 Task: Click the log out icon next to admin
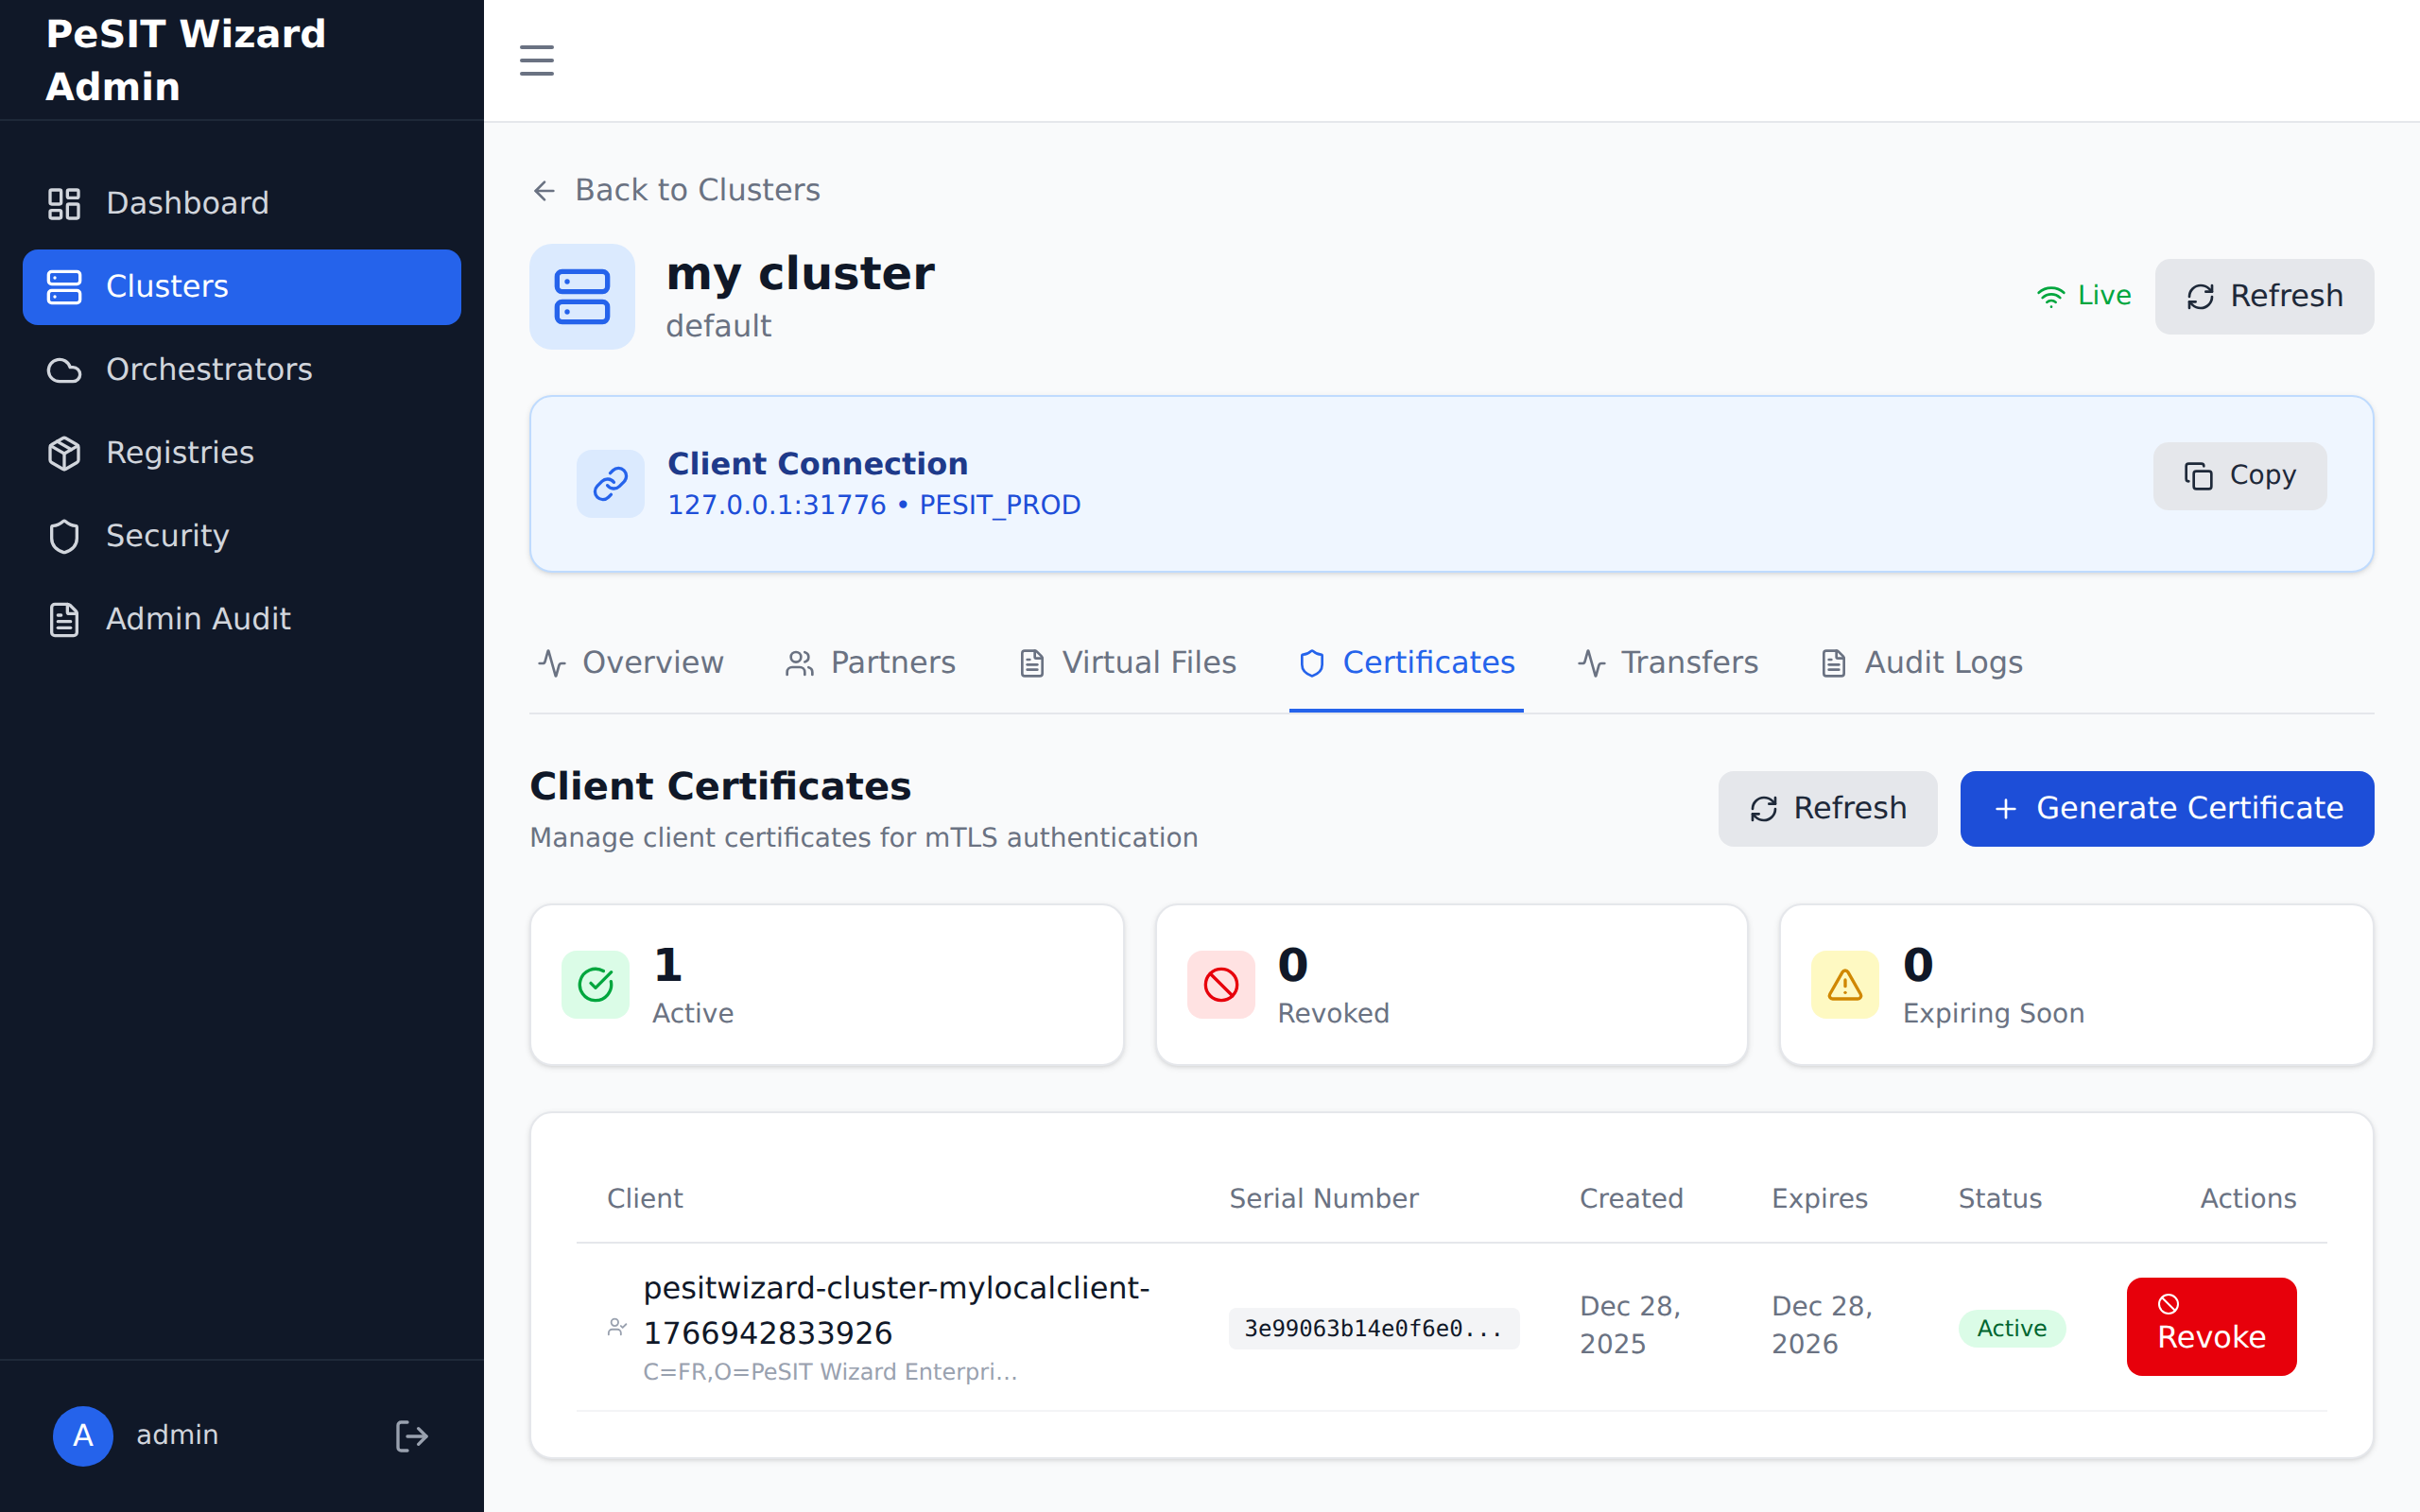(x=410, y=1435)
